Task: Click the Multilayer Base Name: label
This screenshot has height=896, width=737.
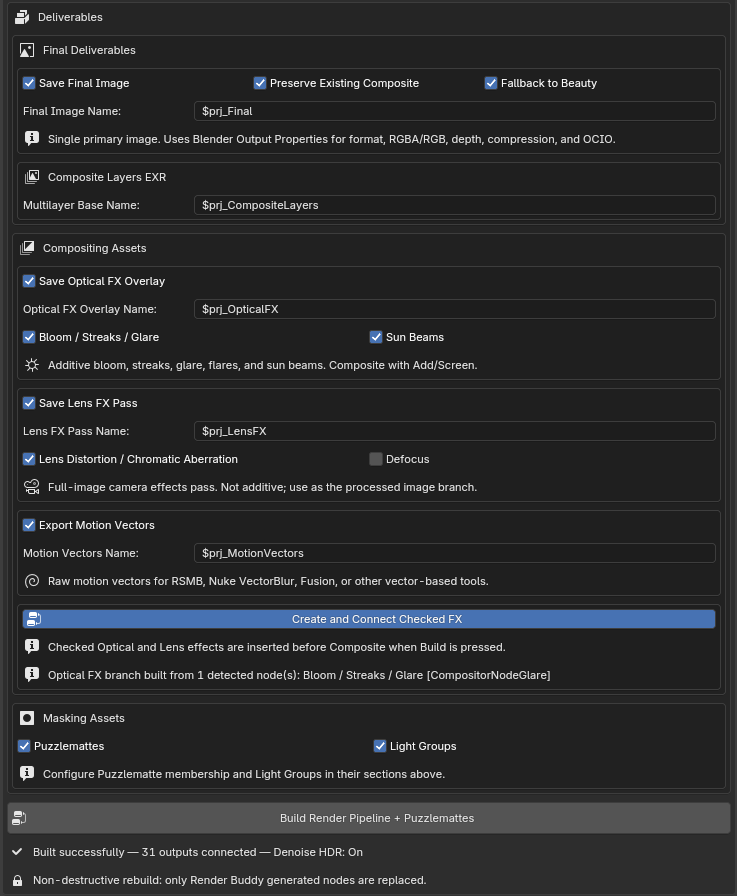Action: pyautogui.click(x=81, y=205)
